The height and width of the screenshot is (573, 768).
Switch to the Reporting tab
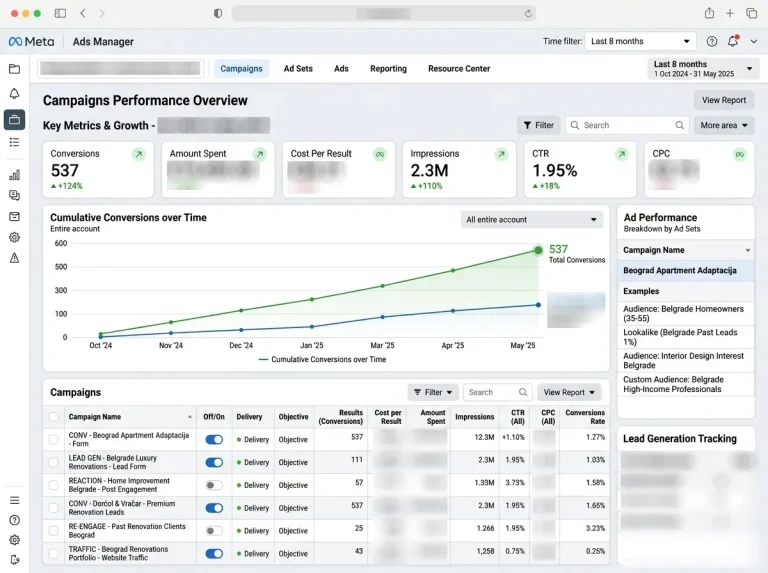(388, 69)
